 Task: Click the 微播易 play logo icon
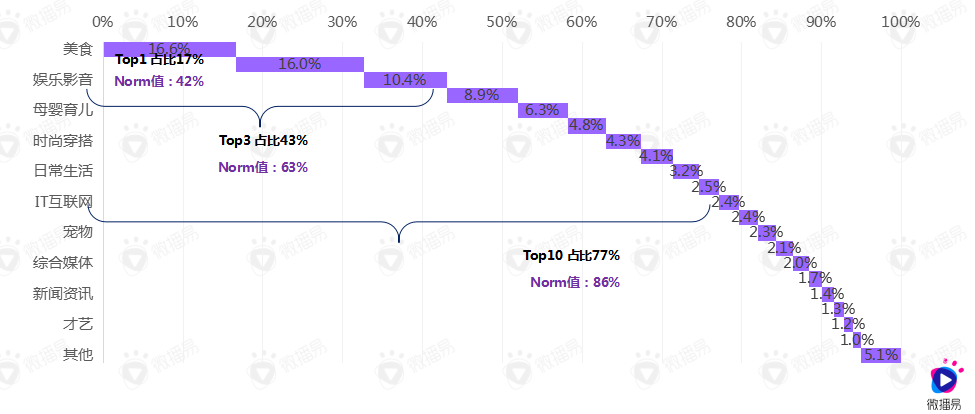(x=943, y=378)
